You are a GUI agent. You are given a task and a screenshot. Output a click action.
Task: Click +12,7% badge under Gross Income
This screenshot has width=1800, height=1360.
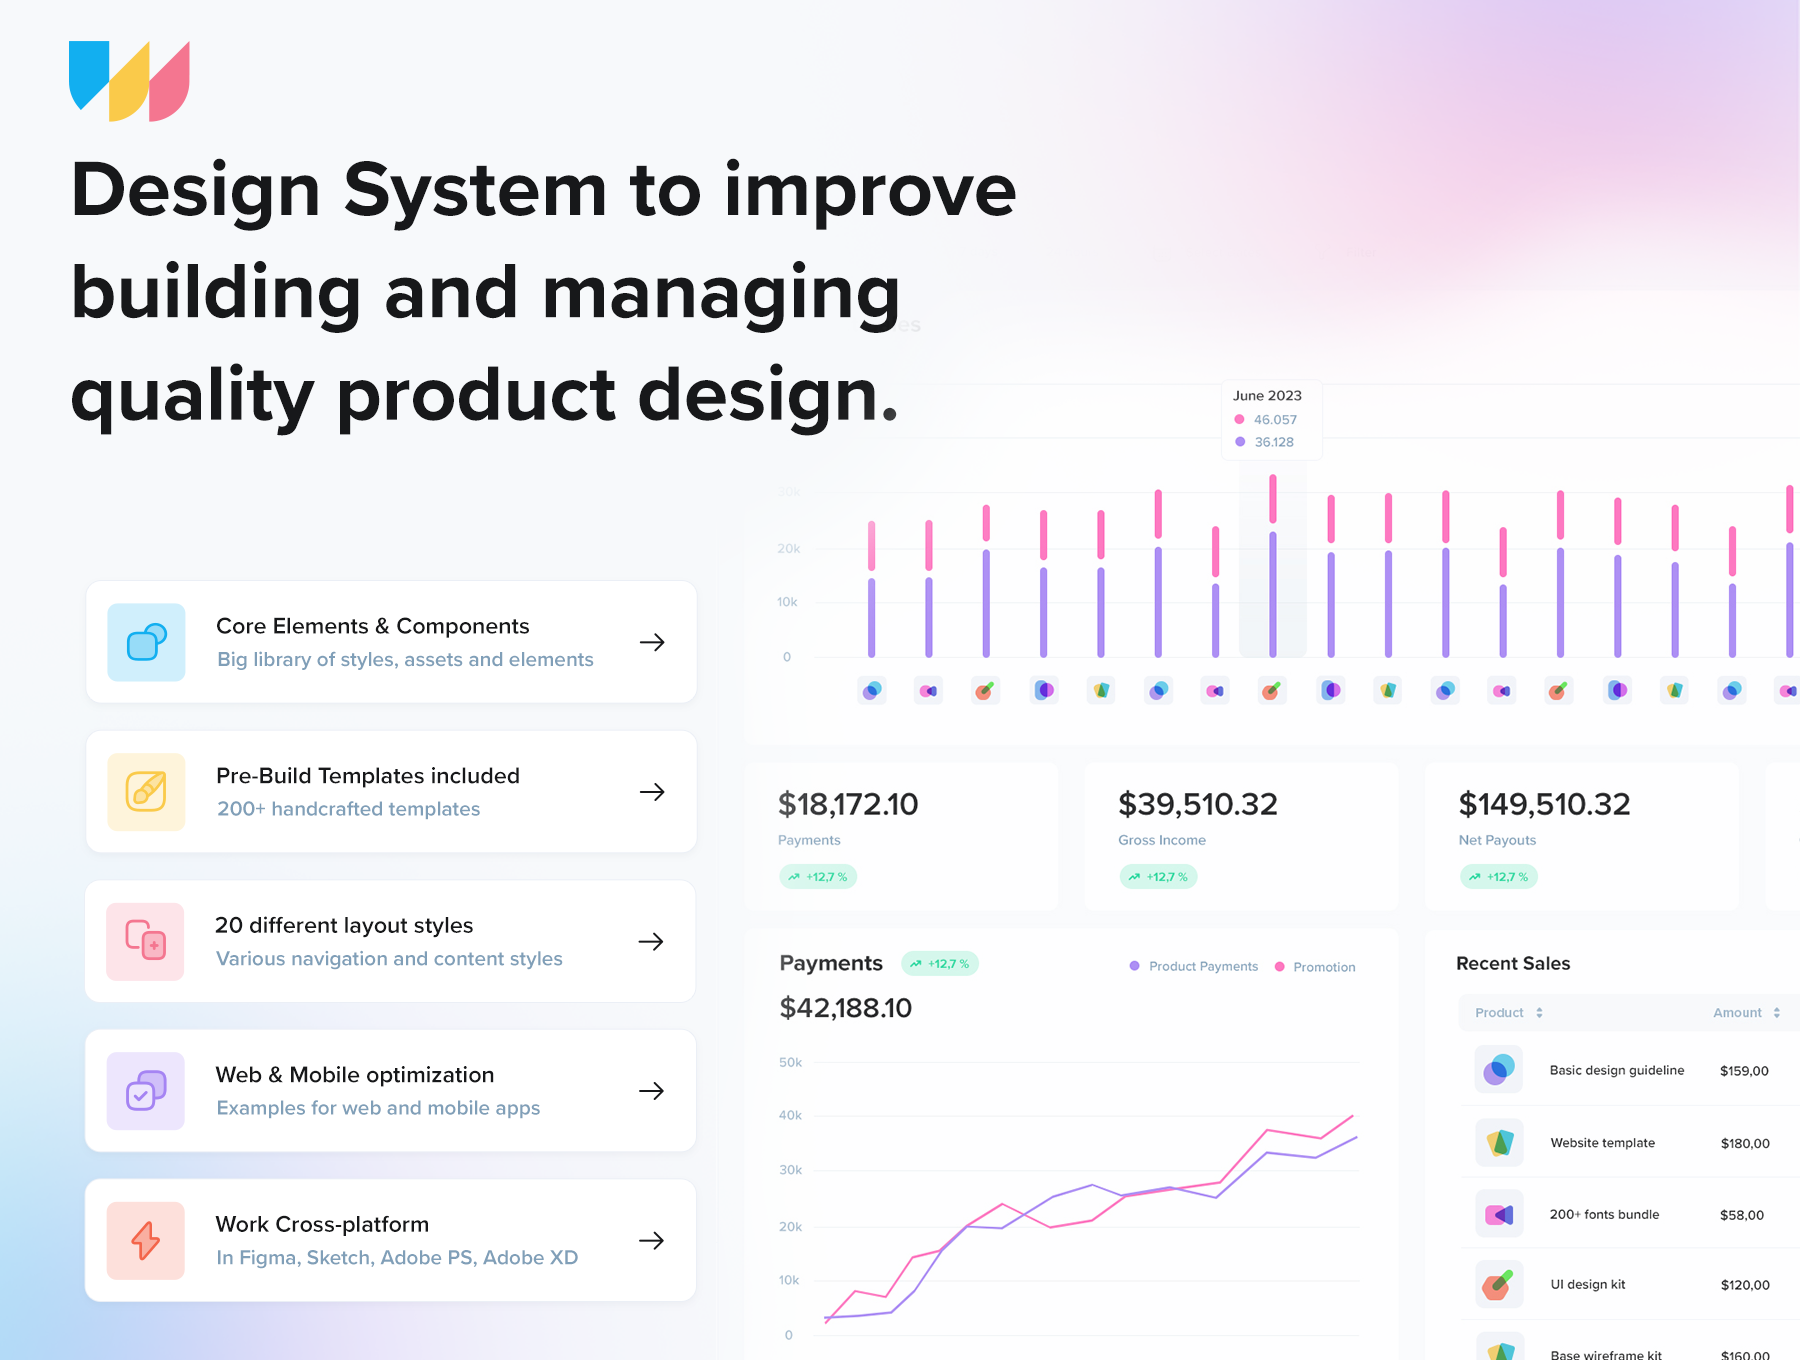pyautogui.click(x=1158, y=877)
